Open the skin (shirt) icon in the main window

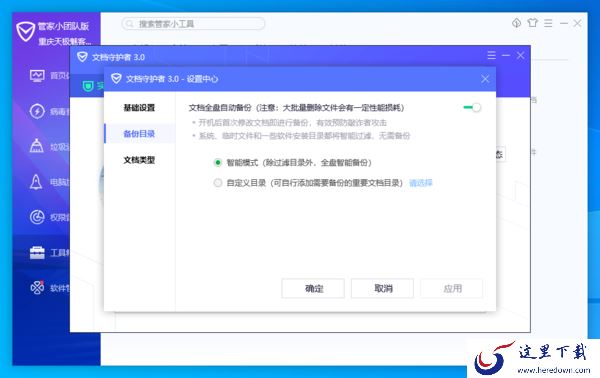click(533, 23)
